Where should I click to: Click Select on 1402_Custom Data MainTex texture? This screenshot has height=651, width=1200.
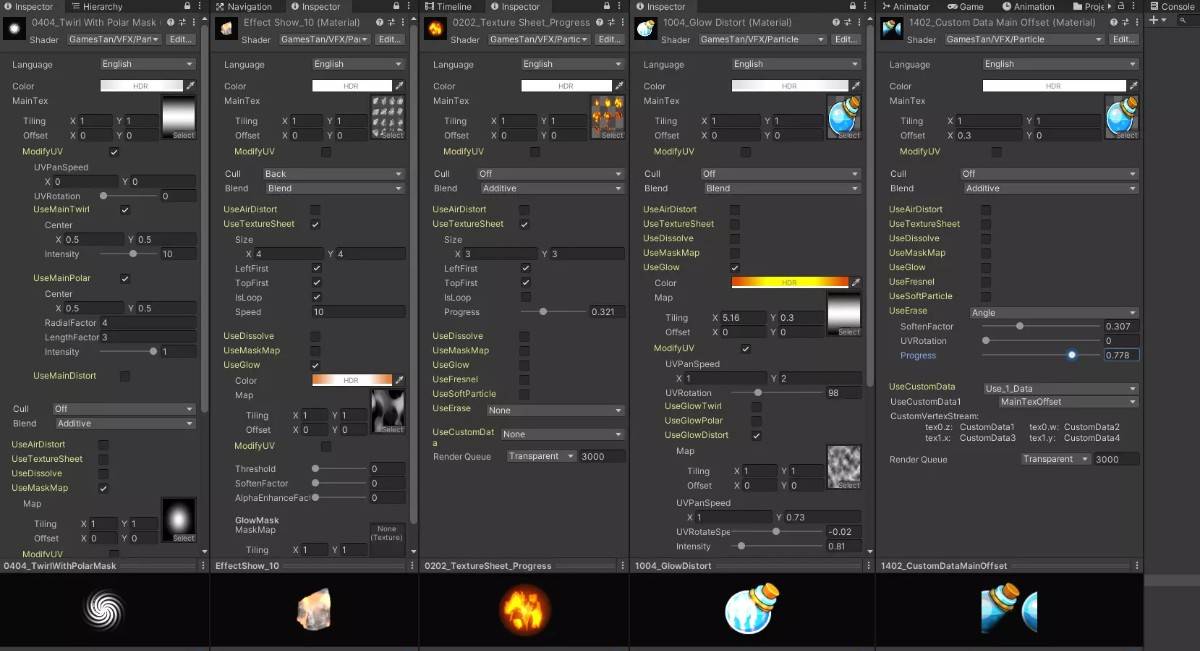point(1127,135)
